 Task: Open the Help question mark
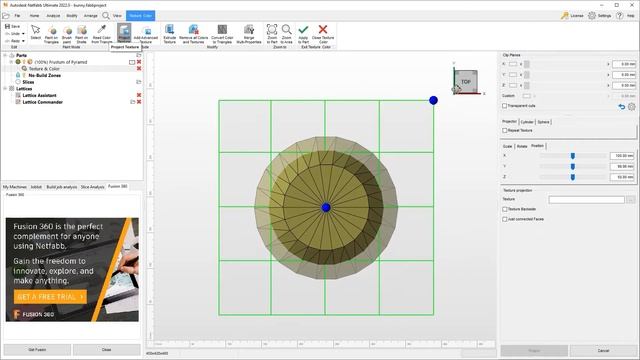click(620, 16)
